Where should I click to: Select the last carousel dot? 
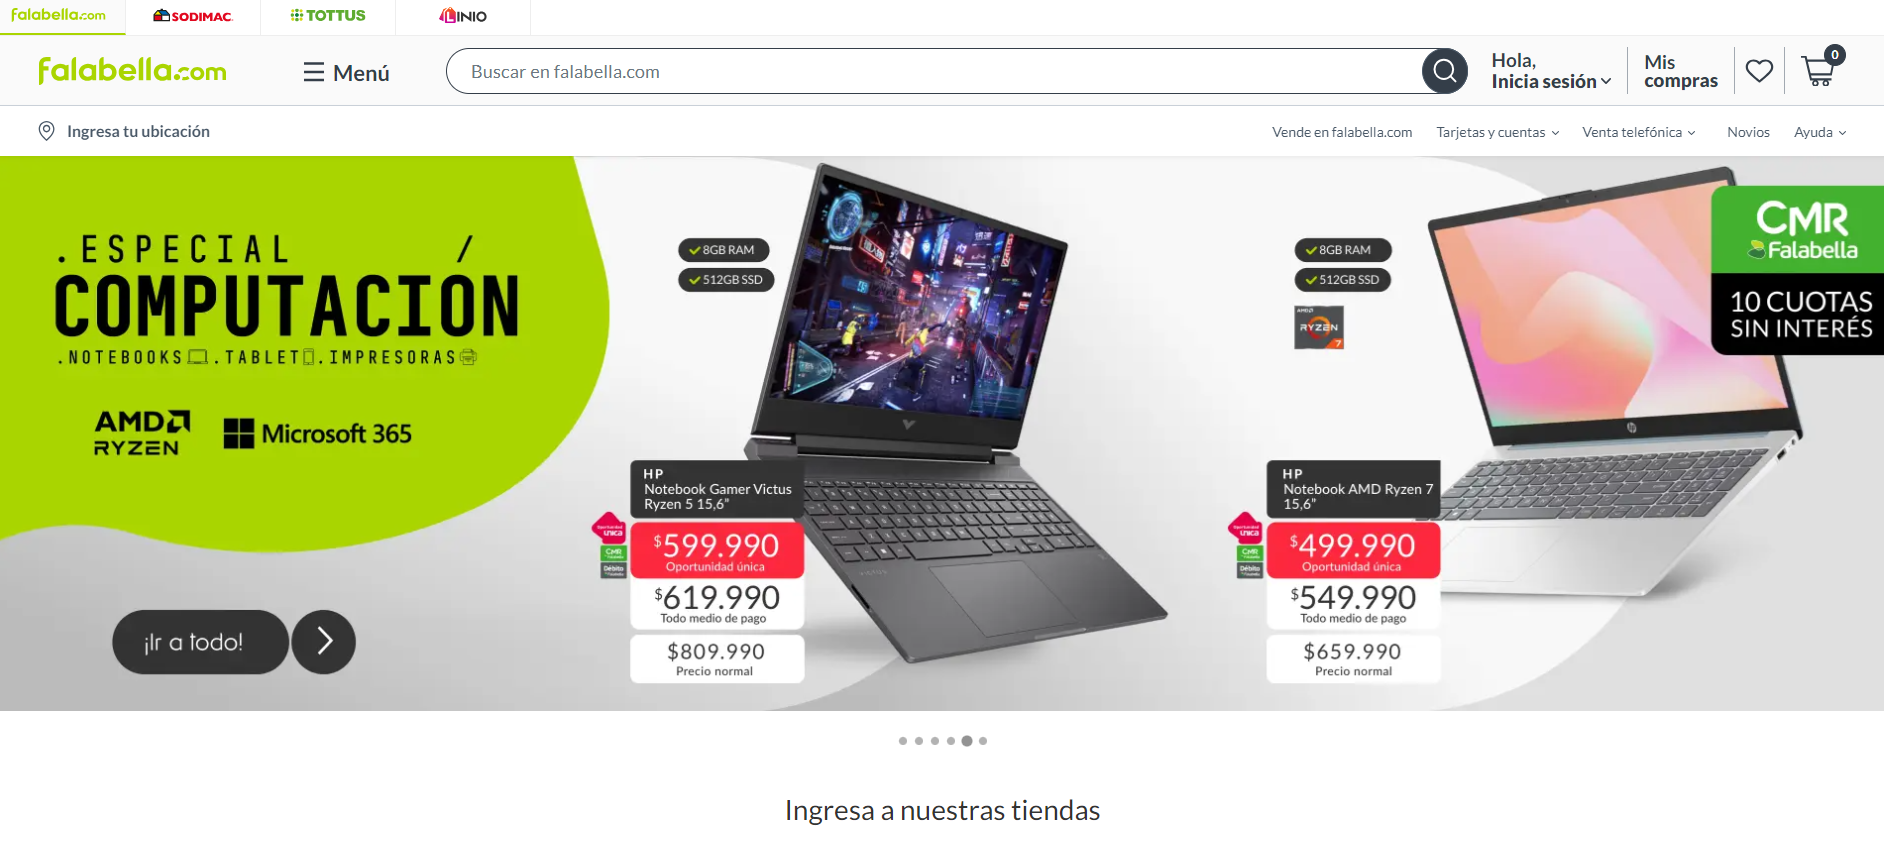pyautogui.click(x=983, y=741)
